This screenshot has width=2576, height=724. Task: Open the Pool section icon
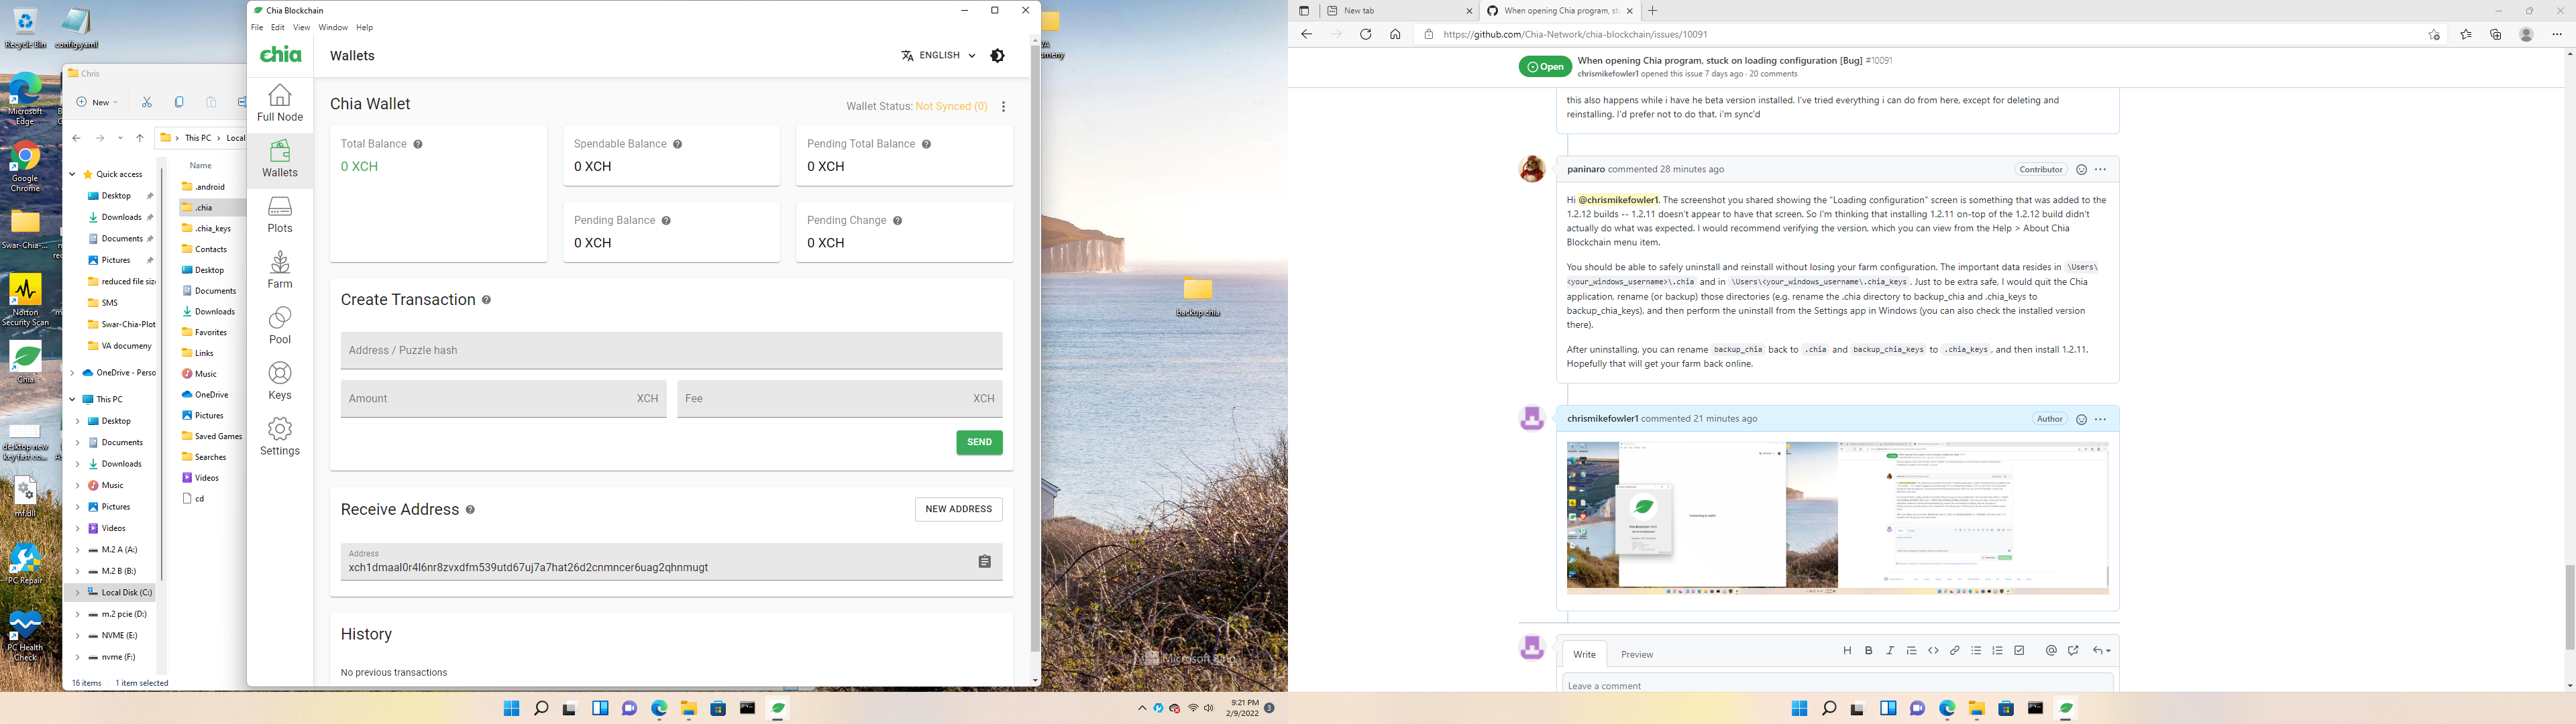point(280,322)
